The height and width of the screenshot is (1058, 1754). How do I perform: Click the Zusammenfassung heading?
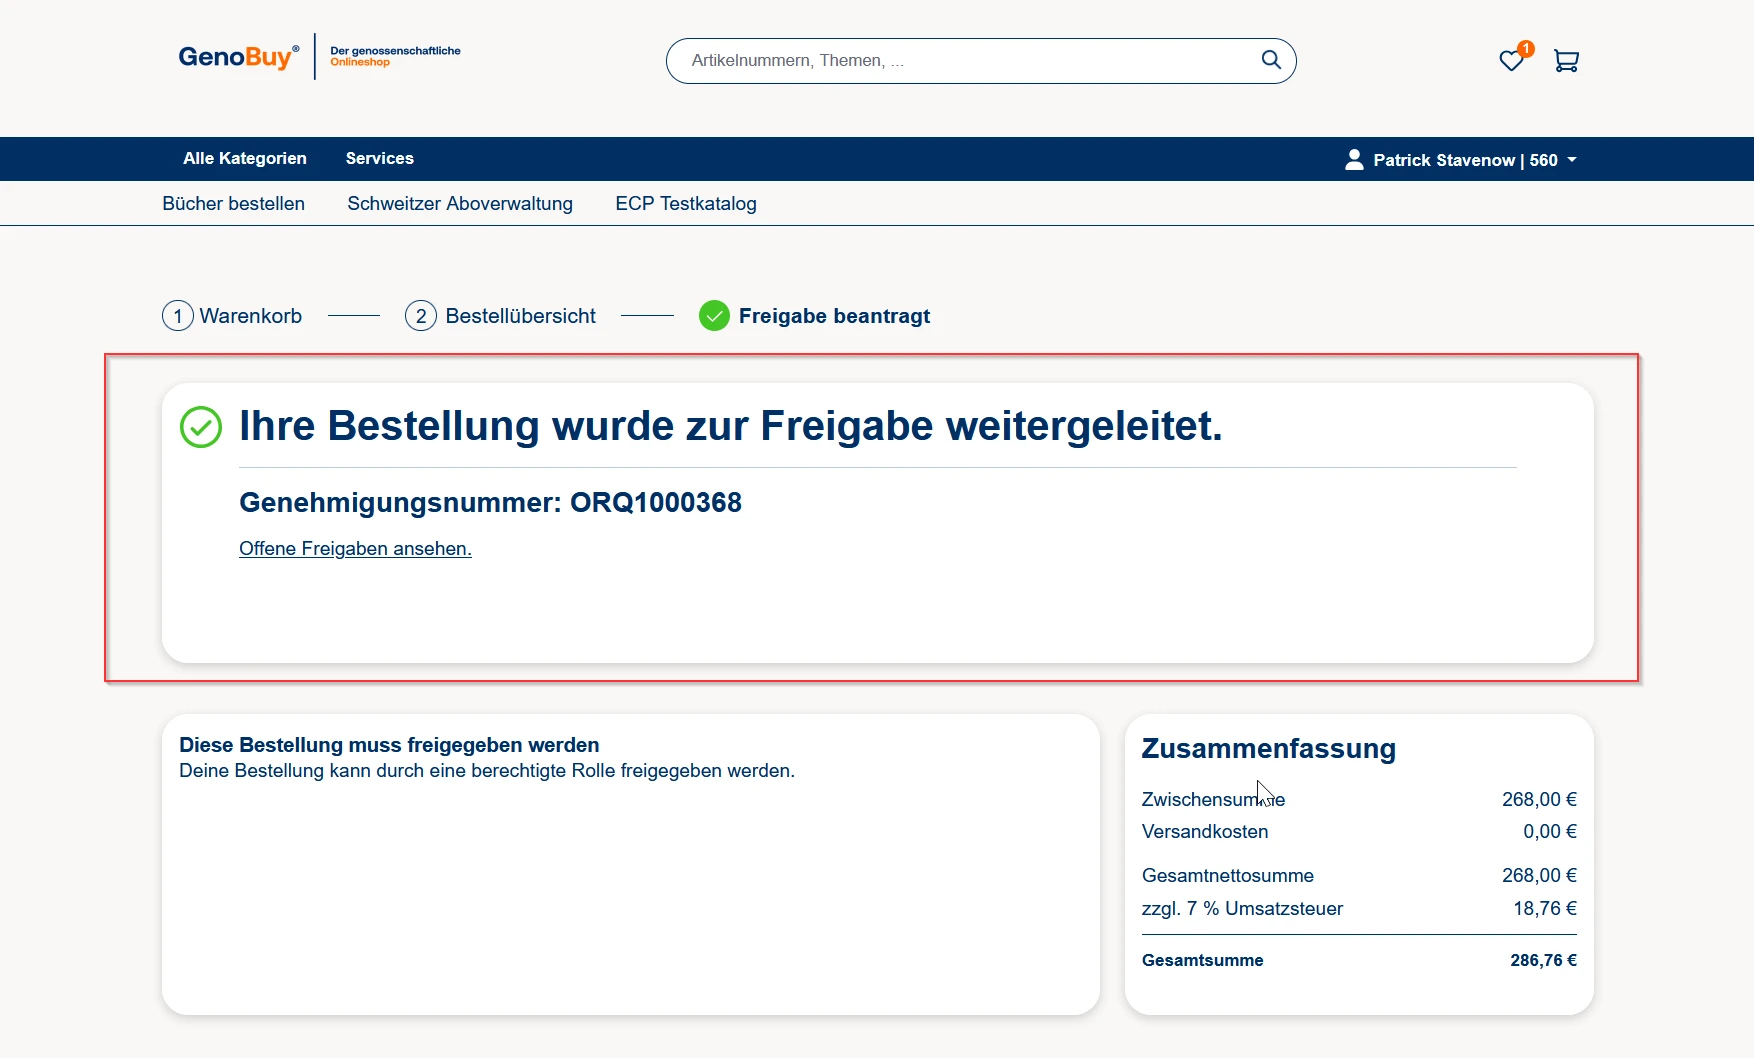(1268, 749)
